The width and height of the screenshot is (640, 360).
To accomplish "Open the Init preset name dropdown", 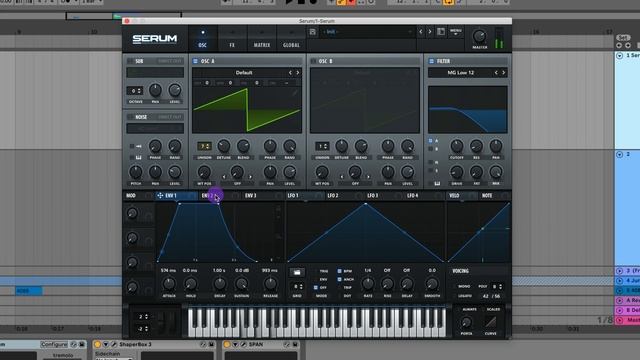I will click(x=368, y=32).
